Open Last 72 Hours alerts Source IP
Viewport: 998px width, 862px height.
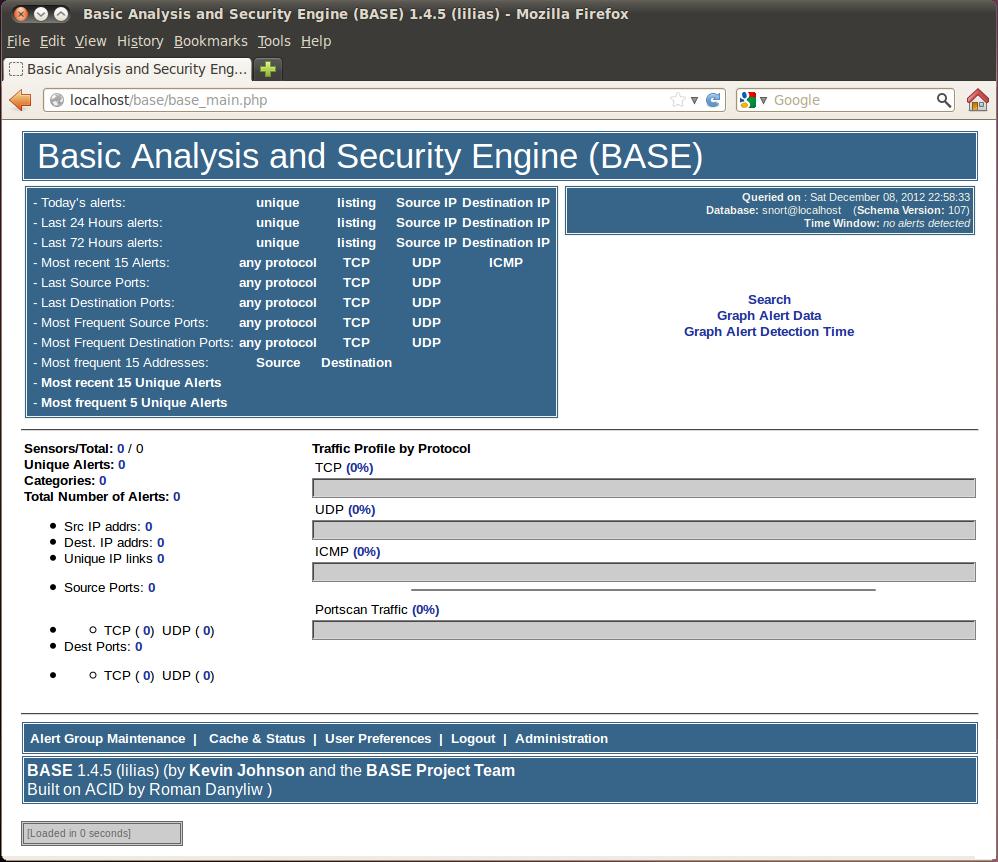[x=426, y=243]
